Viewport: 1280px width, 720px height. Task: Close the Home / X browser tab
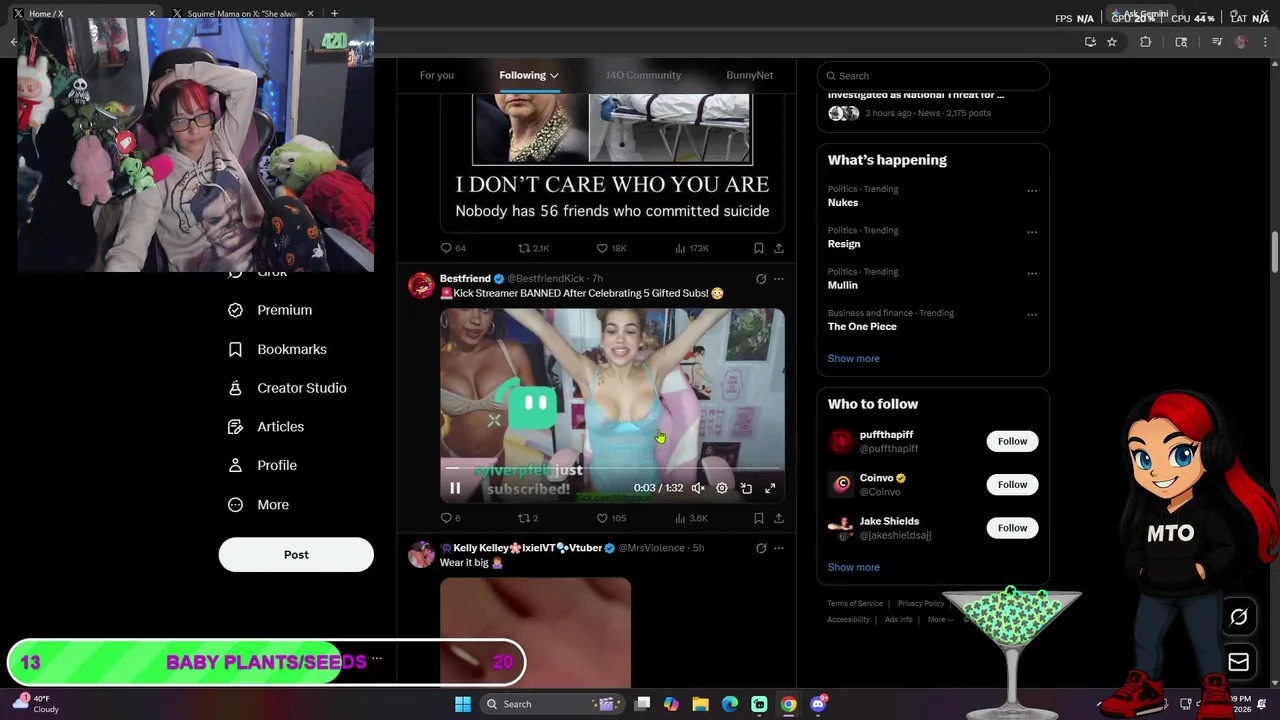(152, 13)
